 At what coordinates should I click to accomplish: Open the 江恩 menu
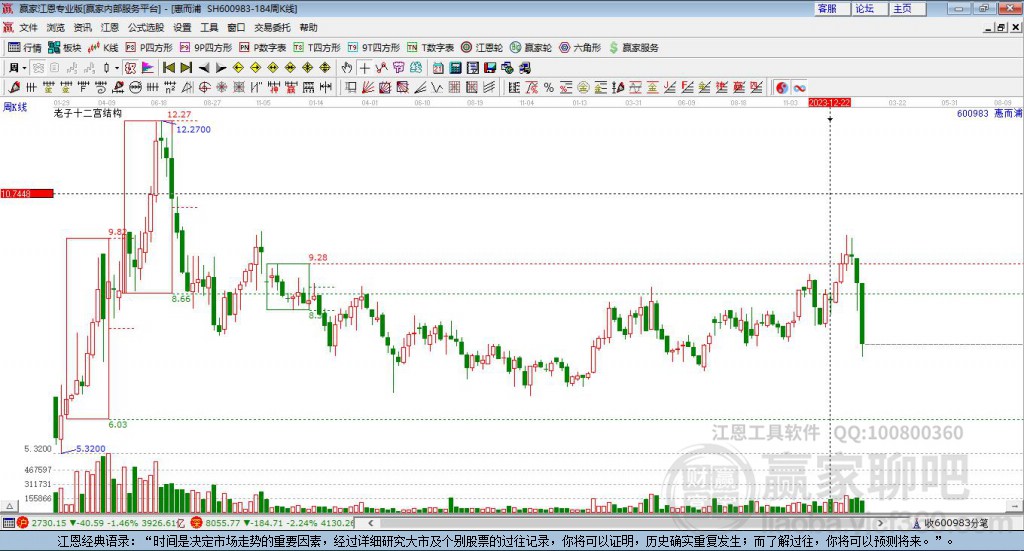coord(110,27)
